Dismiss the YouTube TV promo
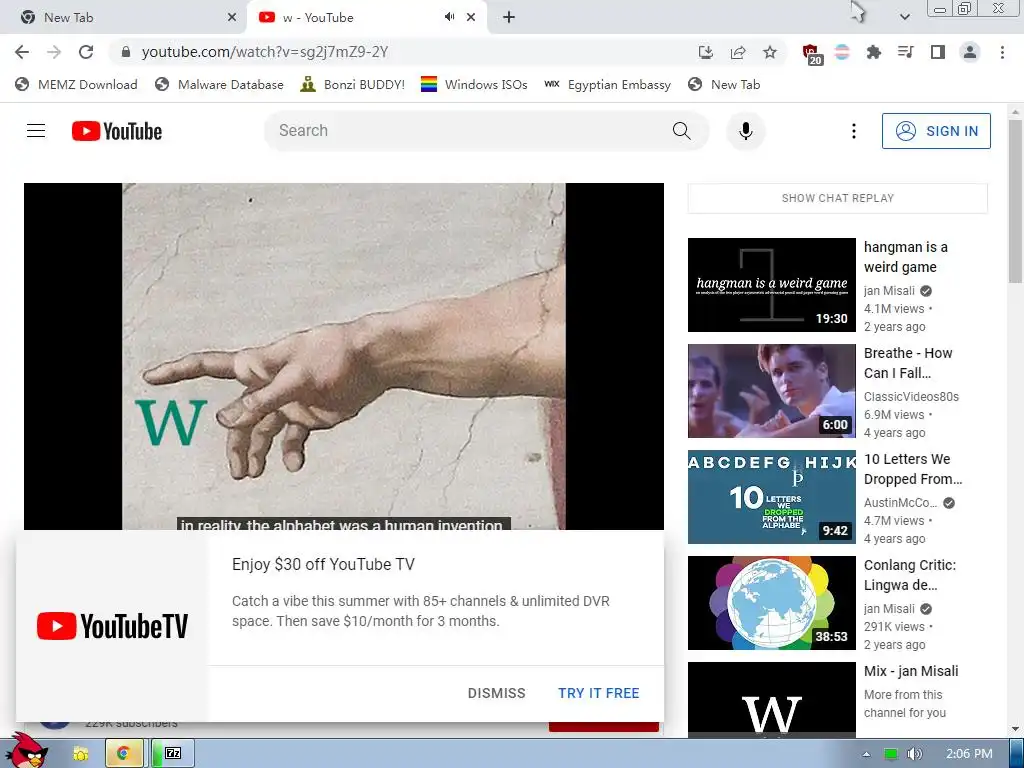 496,693
